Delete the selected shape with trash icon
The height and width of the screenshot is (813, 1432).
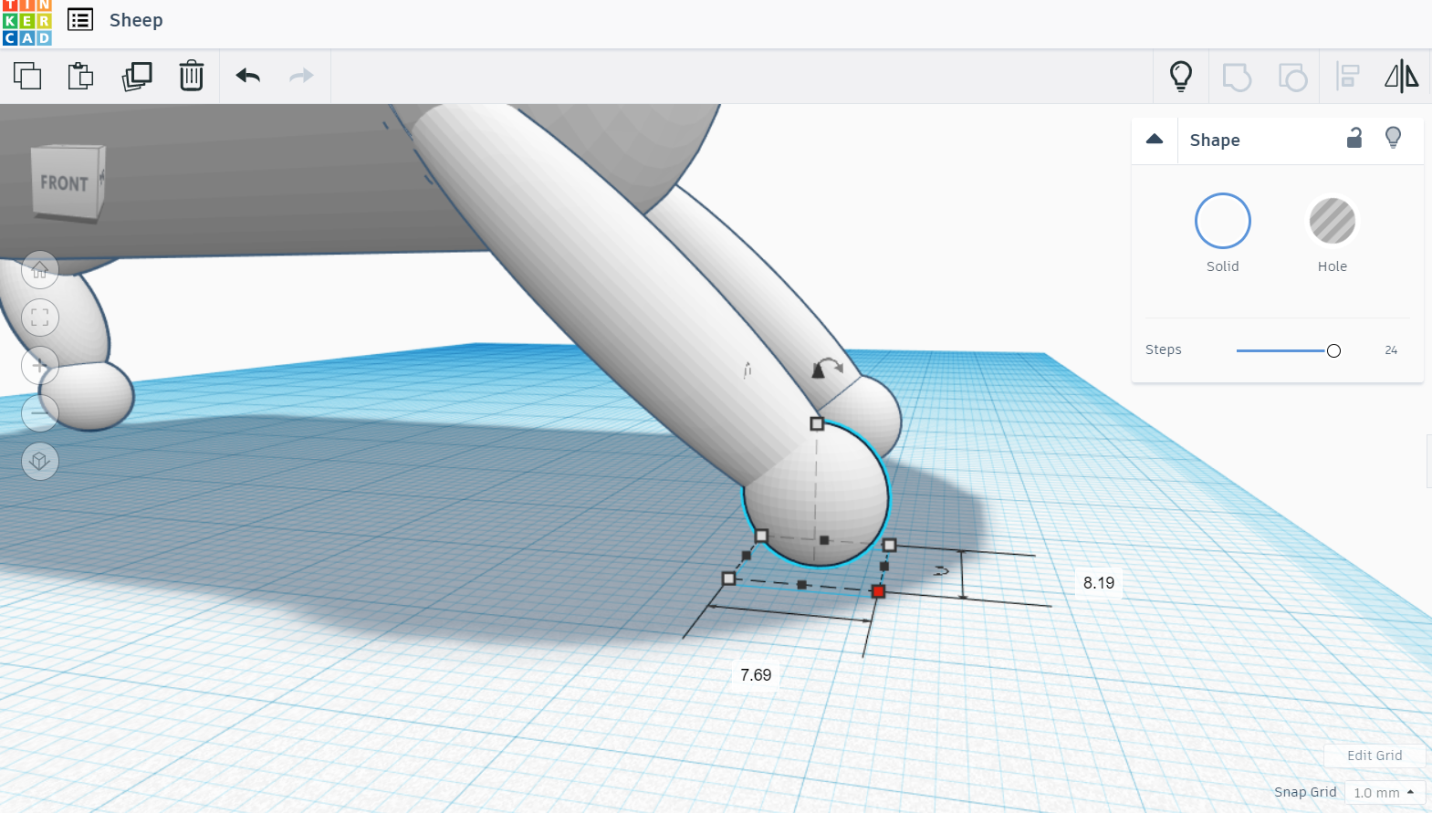click(191, 76)
